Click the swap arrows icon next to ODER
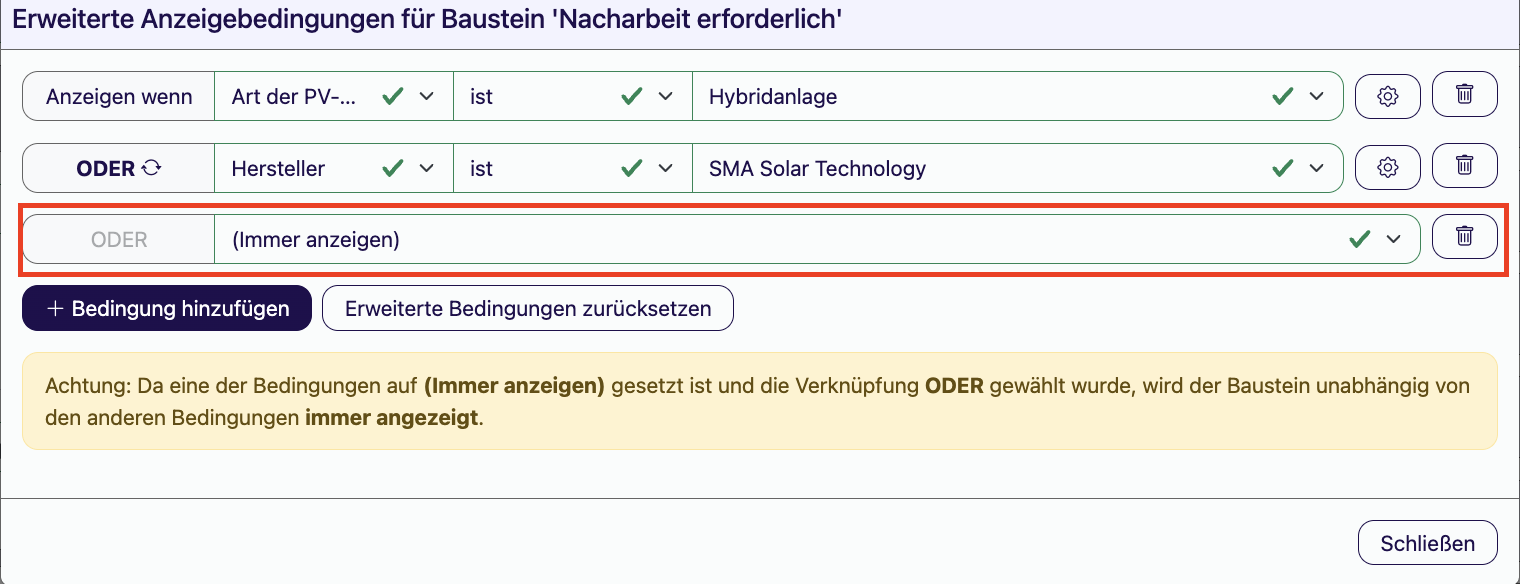Image resolution: width=1520 pixels, height=584 pixels. [151, 168]
